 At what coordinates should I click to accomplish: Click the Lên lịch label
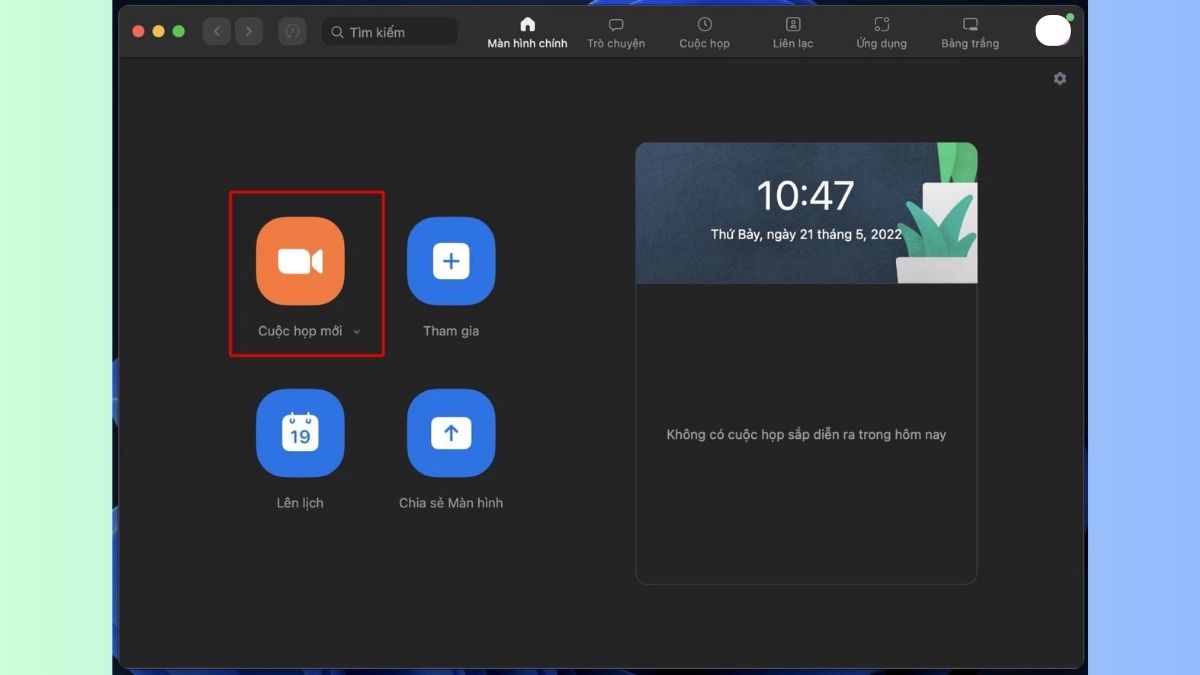(300, 503)
